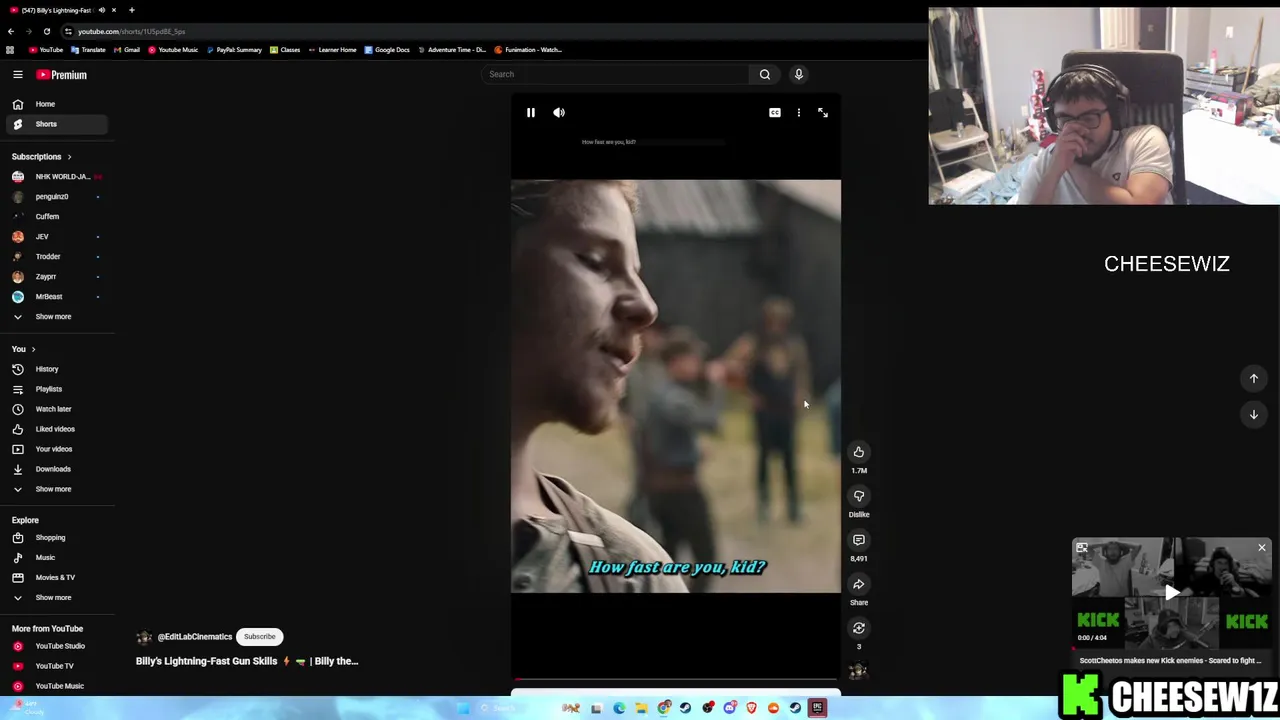The height and width of the screenshot is (720, 1280).
Task: Open the Cuffem channel
Action: click(57, 217)
